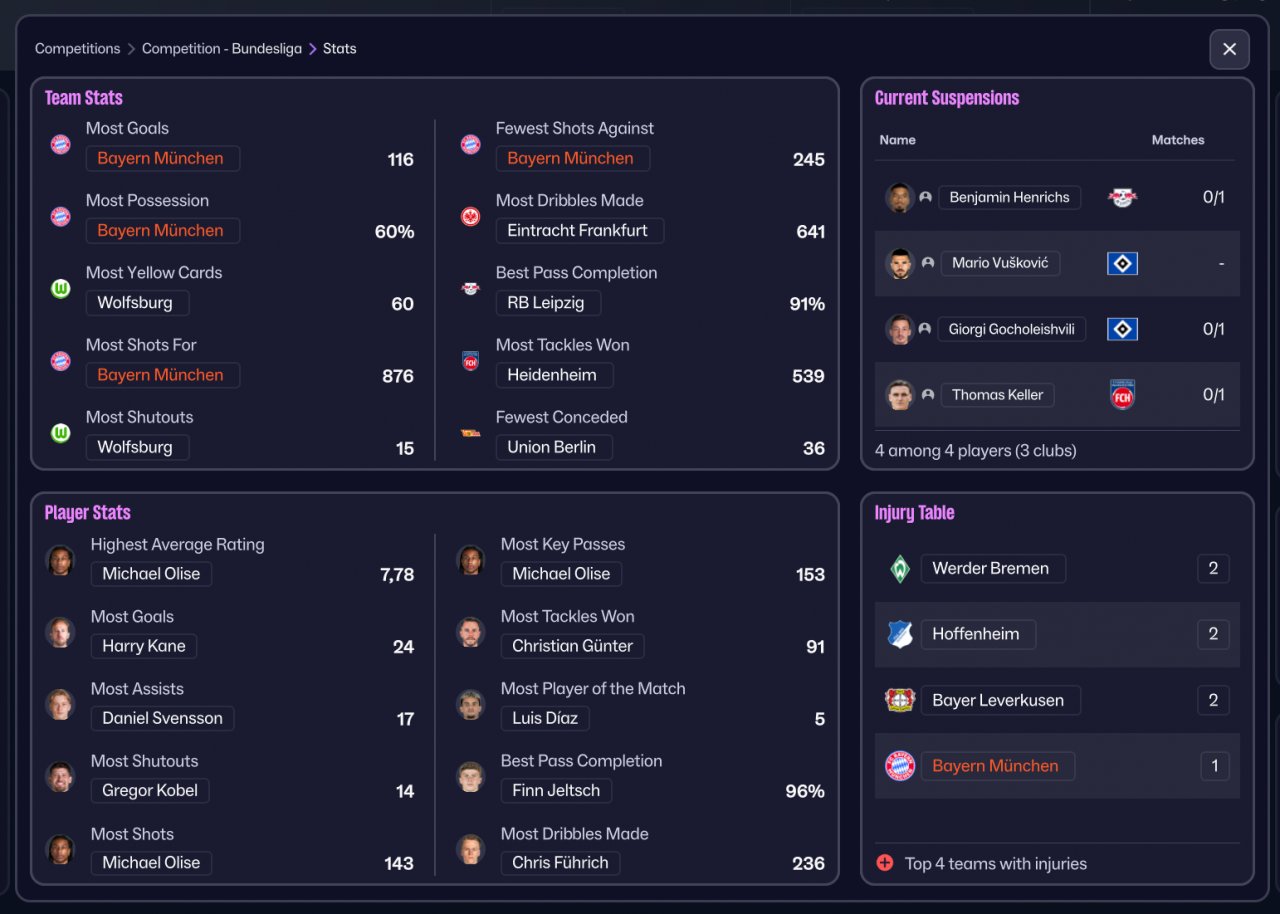The image size is (1280, 914).
Task: Open Bayer Leverkusen in Injury Table
Action: click(x=999, y=700)
